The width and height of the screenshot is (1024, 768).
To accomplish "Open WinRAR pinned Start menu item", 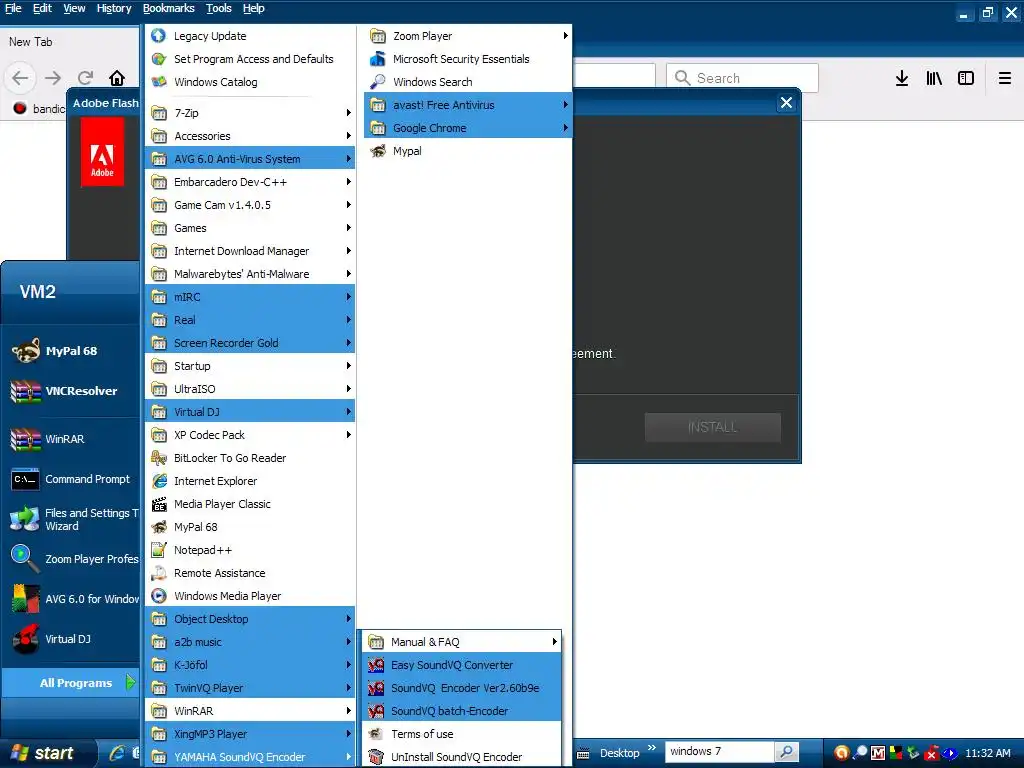I will click(71, 439).
